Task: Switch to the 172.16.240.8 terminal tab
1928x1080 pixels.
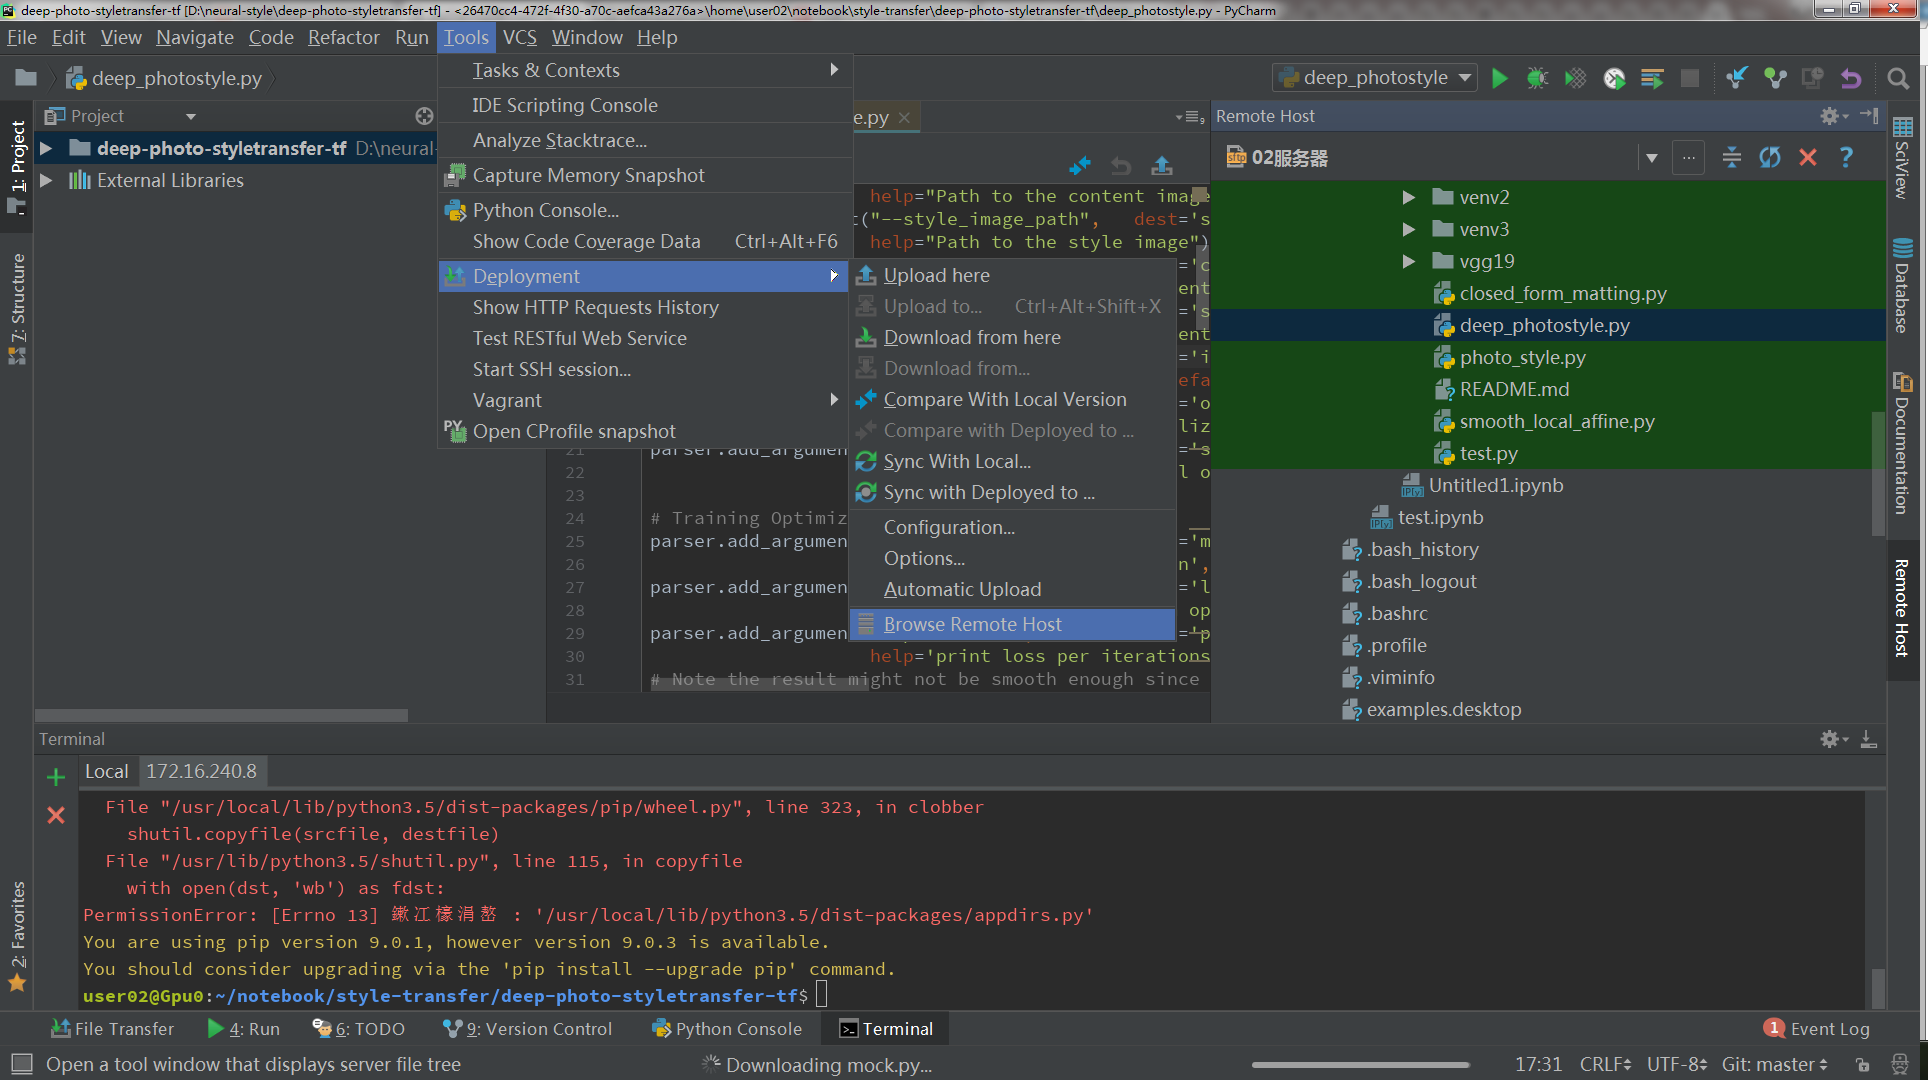Action: (x=201, y=771)
